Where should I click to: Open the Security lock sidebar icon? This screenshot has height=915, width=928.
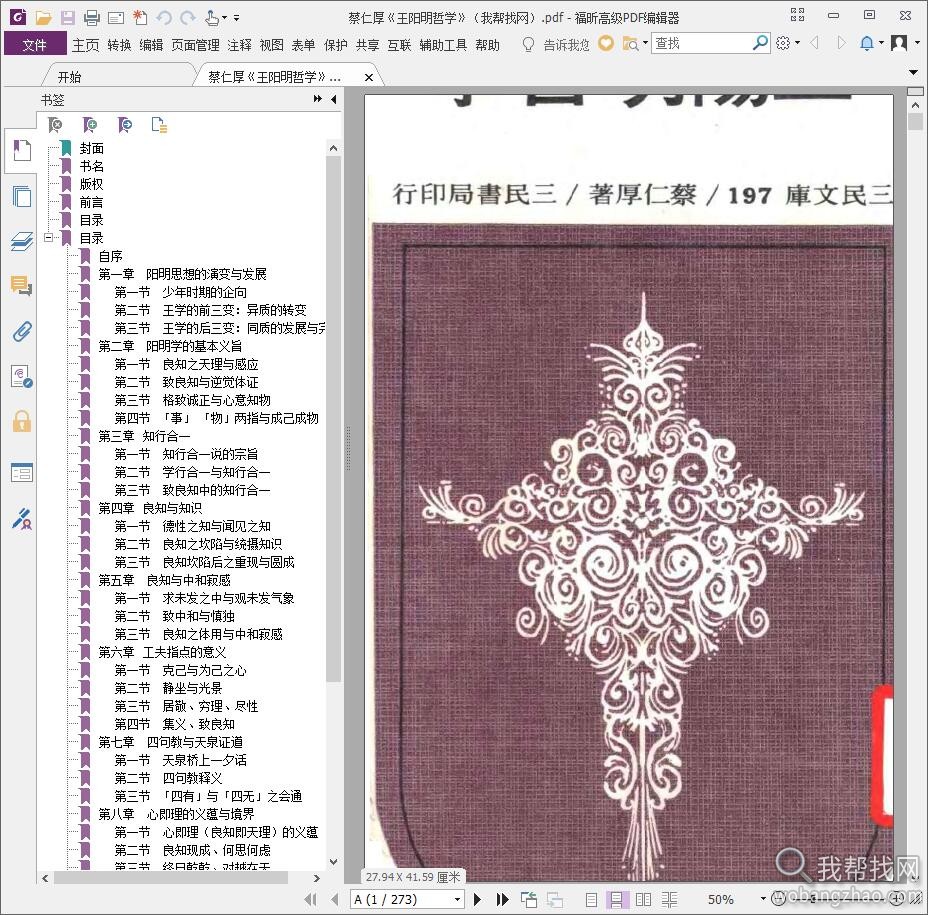[x=21, y=421]
